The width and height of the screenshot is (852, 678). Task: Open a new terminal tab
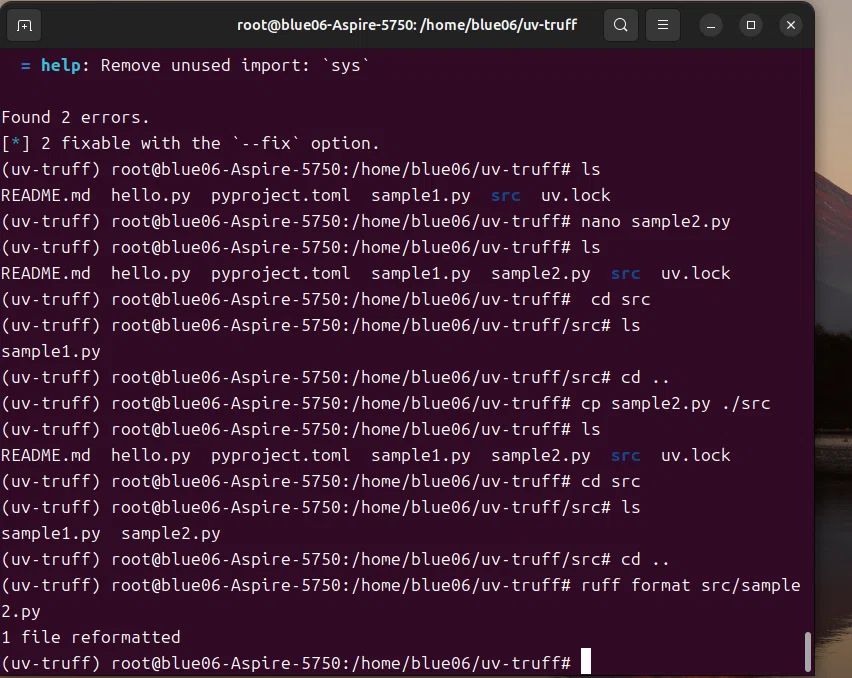24,25
